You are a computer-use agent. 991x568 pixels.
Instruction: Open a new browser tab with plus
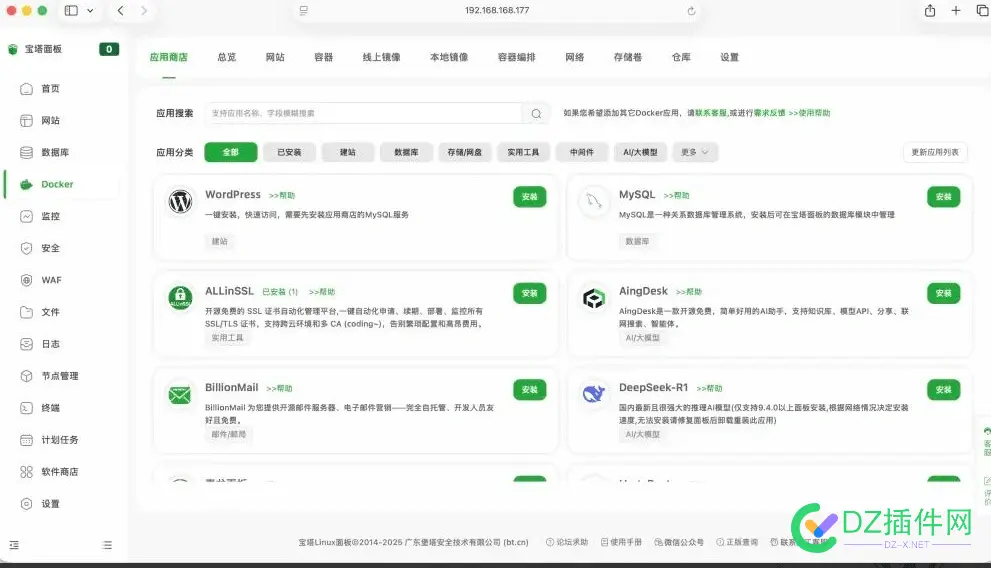click(x=956, y=11)
